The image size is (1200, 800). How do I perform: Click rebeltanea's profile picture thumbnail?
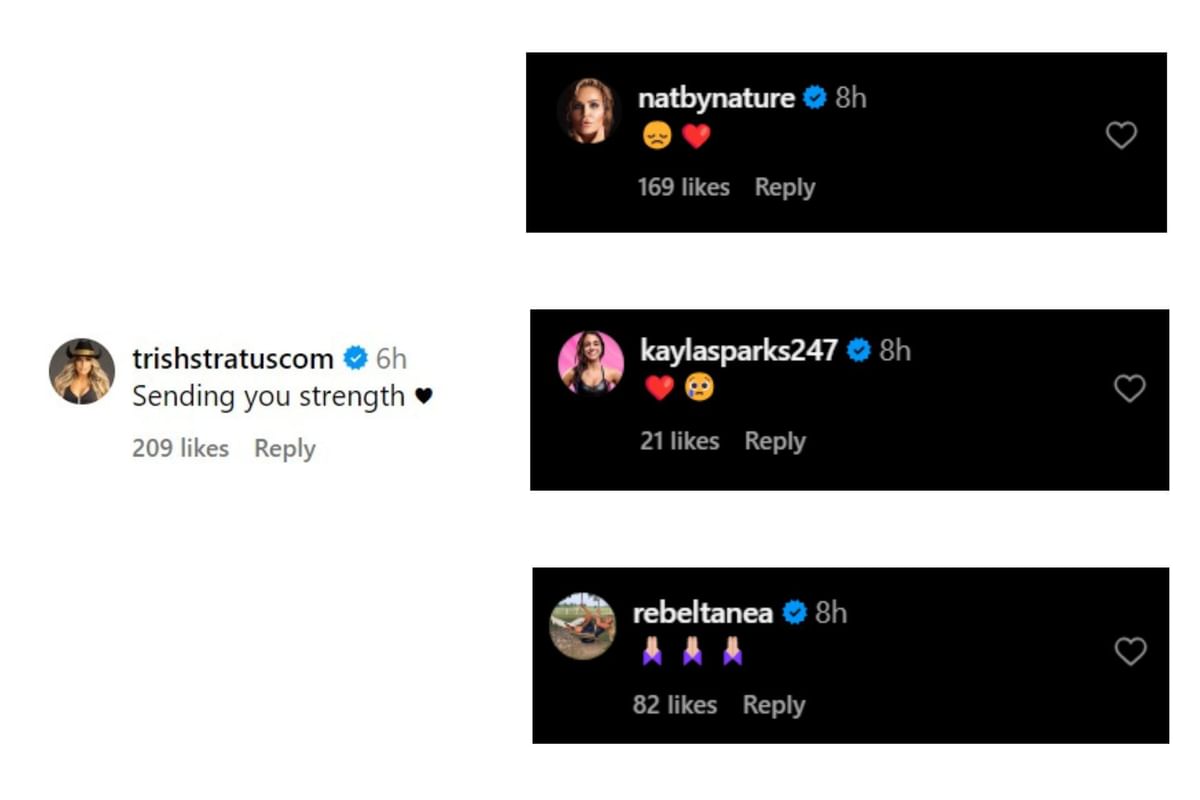583,626
